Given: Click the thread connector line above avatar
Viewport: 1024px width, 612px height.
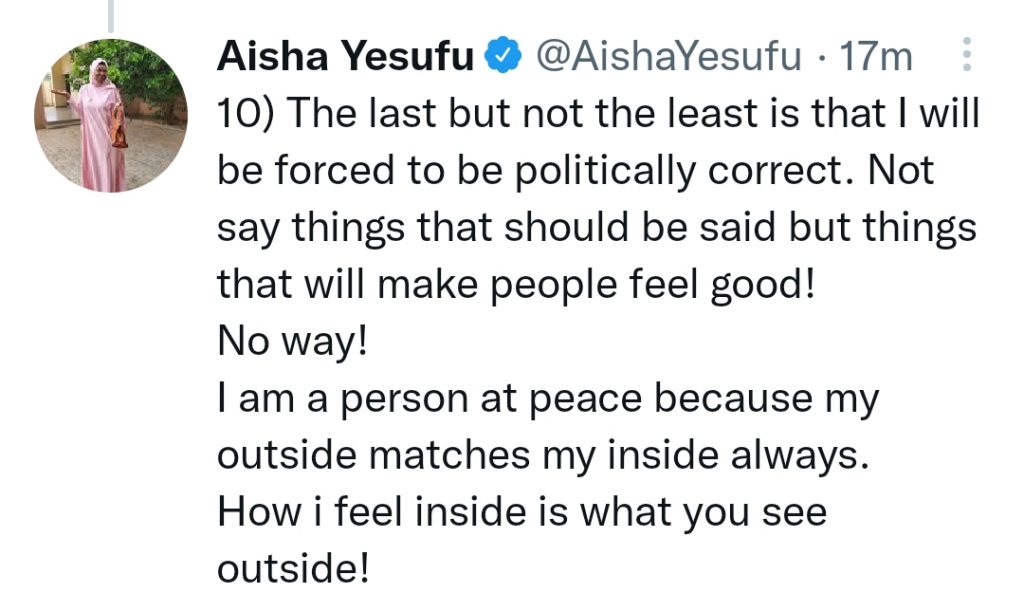Looking at the screenshot, I should [111, 16].
